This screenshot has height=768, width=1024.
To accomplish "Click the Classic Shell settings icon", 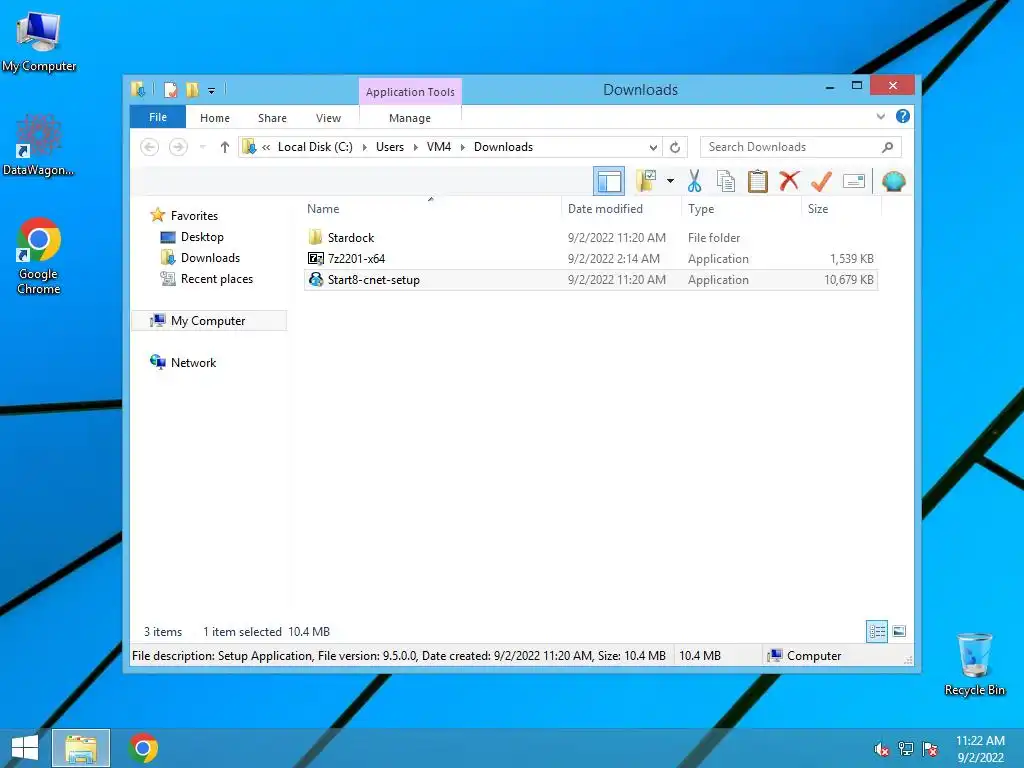I will [x=893, y=181].
